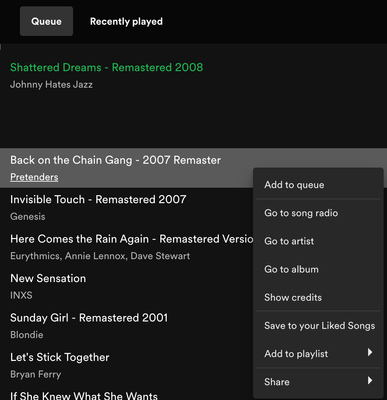Image resolution: width=387 pixels, height=400 pixels.
Task: Click the Add to playlist arrow
Action: [370, 353]
